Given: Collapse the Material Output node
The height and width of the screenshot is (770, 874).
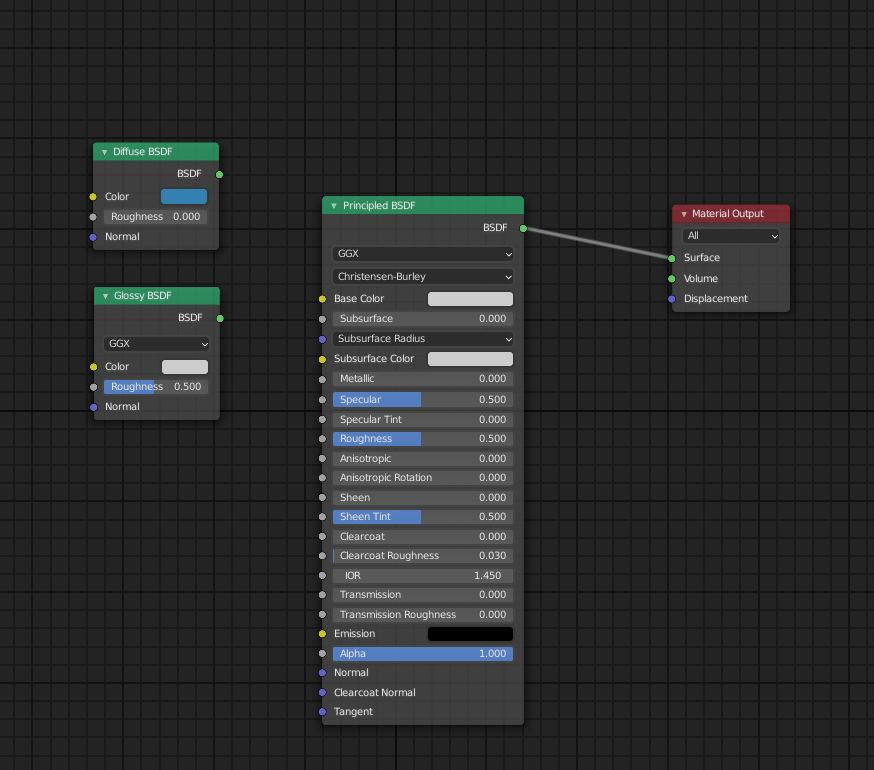Looking at the screenshot, I should point(684,214).
